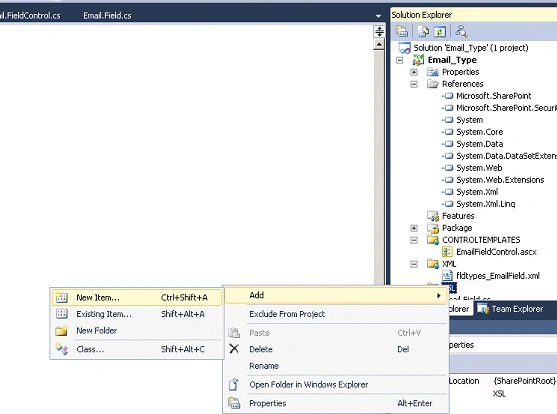Switch to the FieldControl.cs editor tab
557x414 pixels.
(31, 16)
